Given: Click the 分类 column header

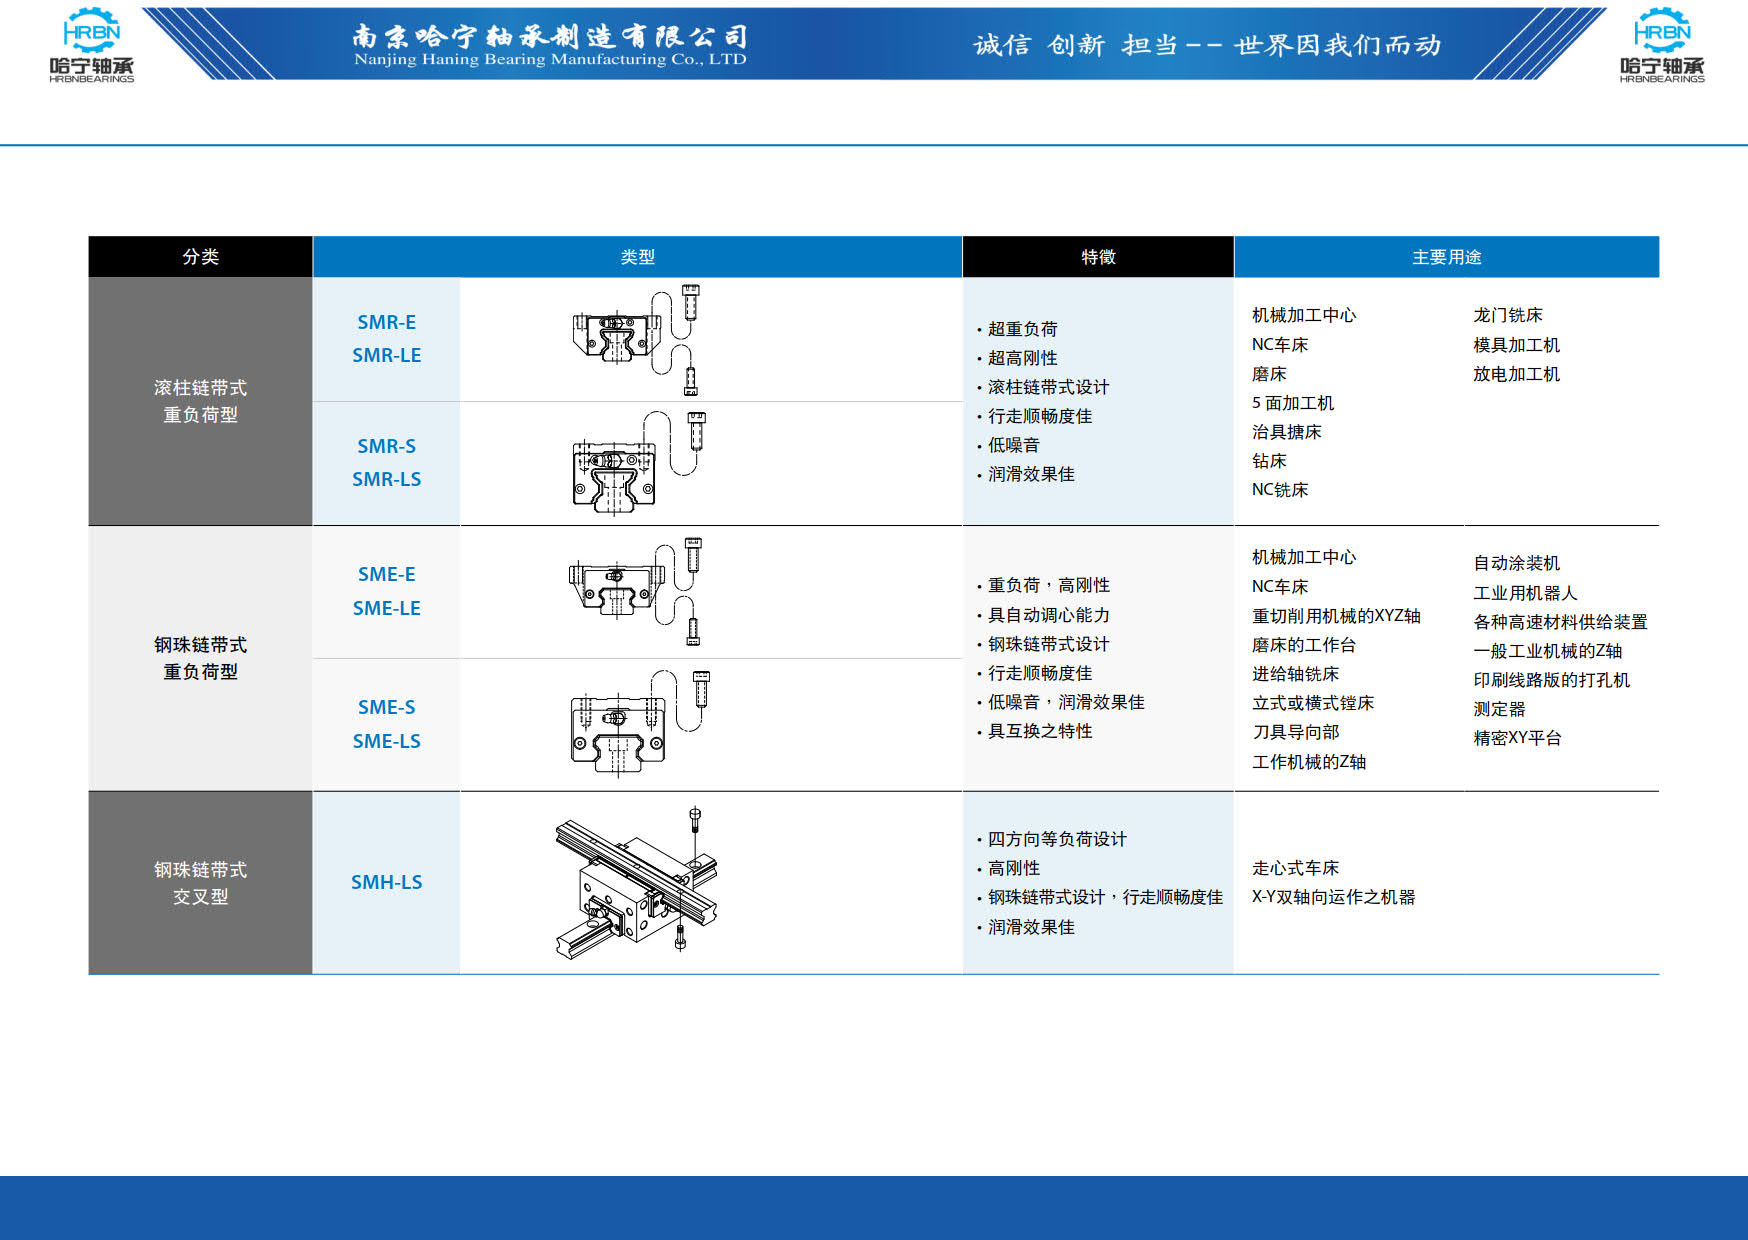Looking at the screenshot, I should 200,257.
